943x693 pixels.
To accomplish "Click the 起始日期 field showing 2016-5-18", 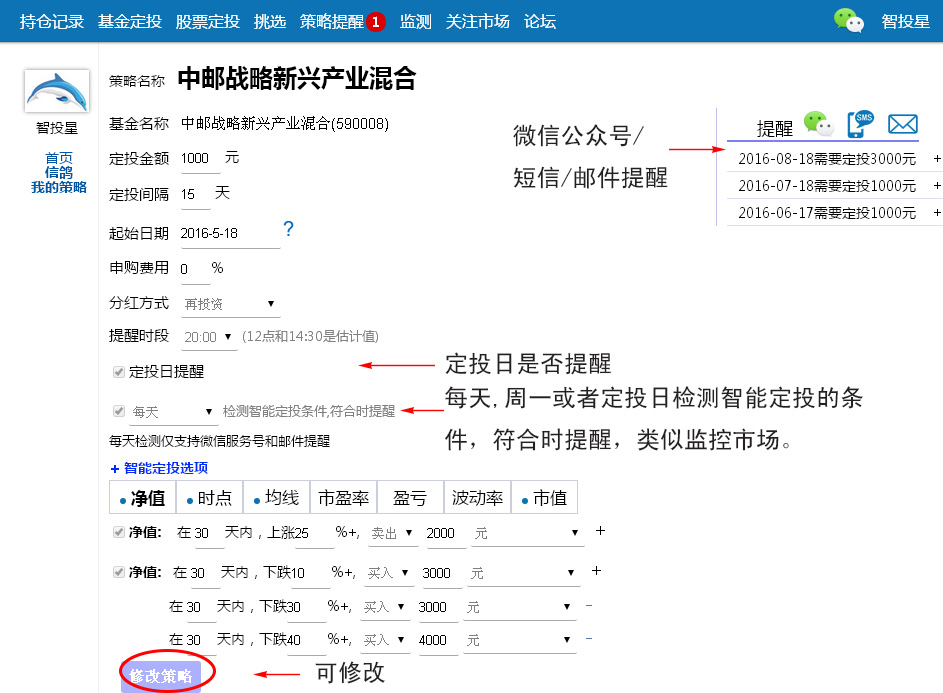I will pos(230,233).
